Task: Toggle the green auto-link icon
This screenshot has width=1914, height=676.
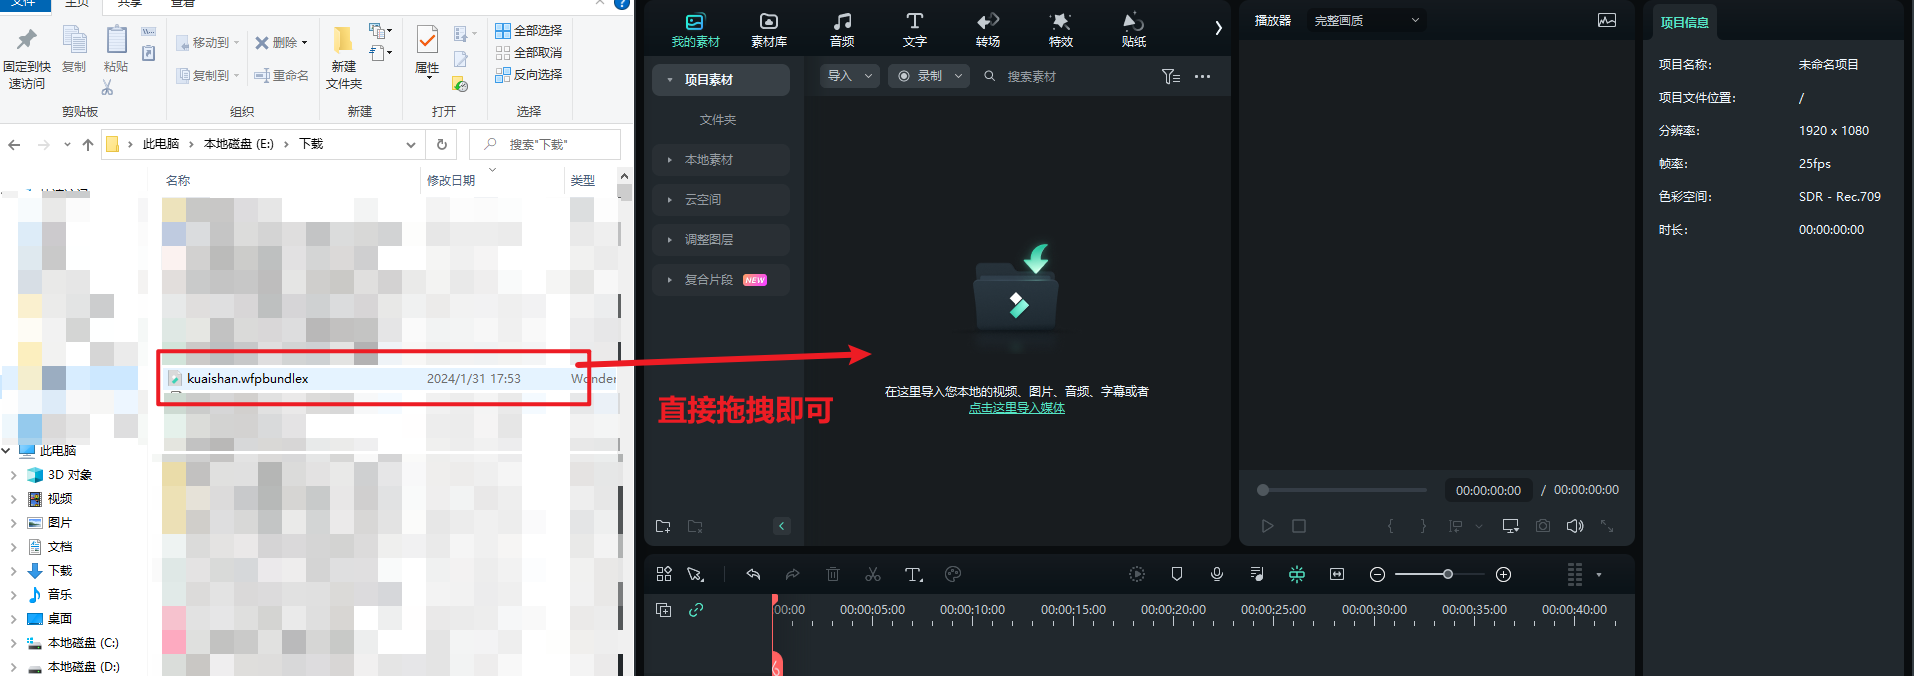Action: point(696,610)
